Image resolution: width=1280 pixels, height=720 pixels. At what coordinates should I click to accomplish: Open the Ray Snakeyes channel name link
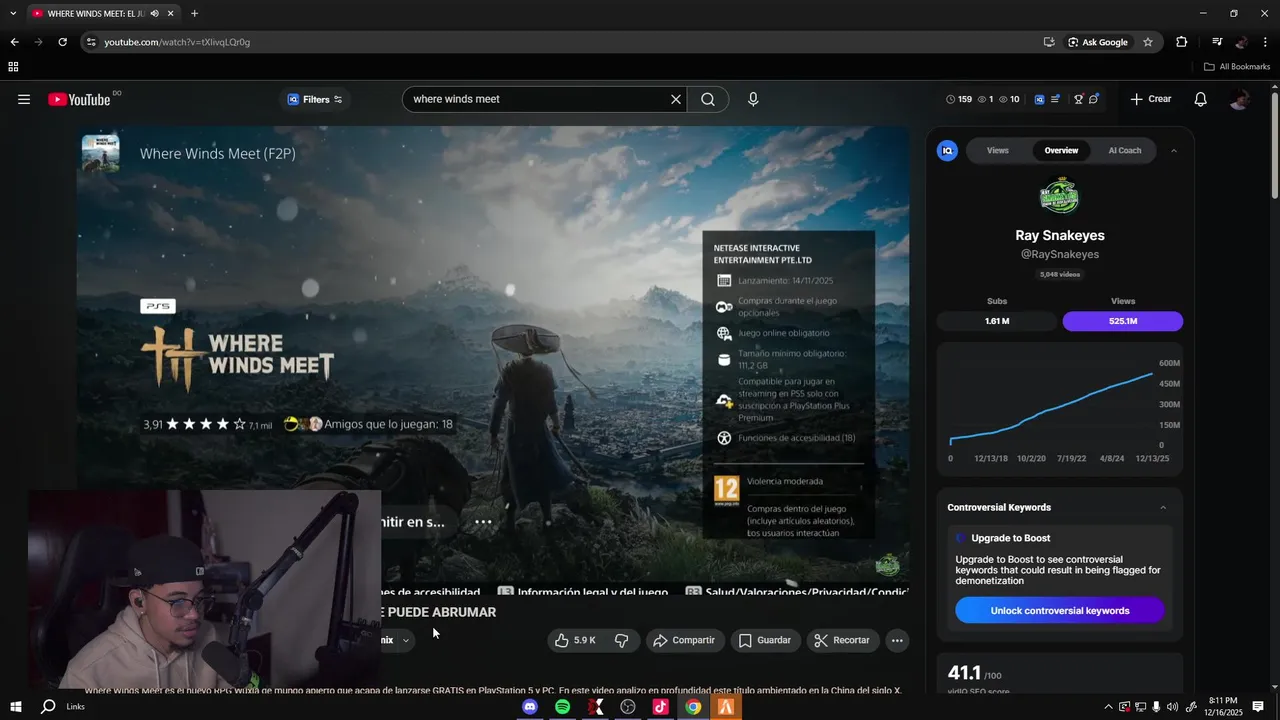[x=1060, y=236]
